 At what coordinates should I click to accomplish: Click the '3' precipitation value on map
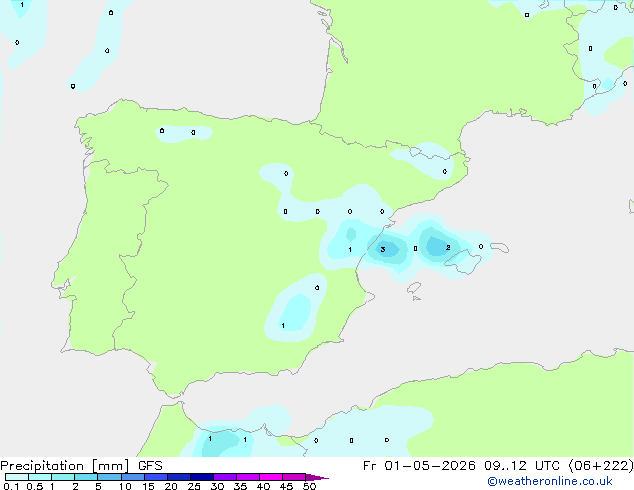[383, 249]
